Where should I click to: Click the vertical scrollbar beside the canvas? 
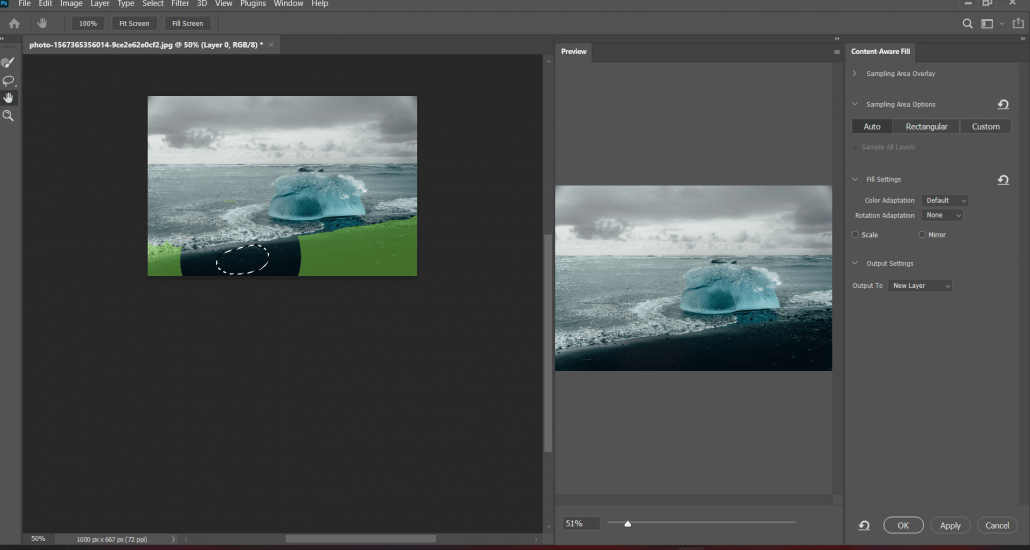pos(548,342)
